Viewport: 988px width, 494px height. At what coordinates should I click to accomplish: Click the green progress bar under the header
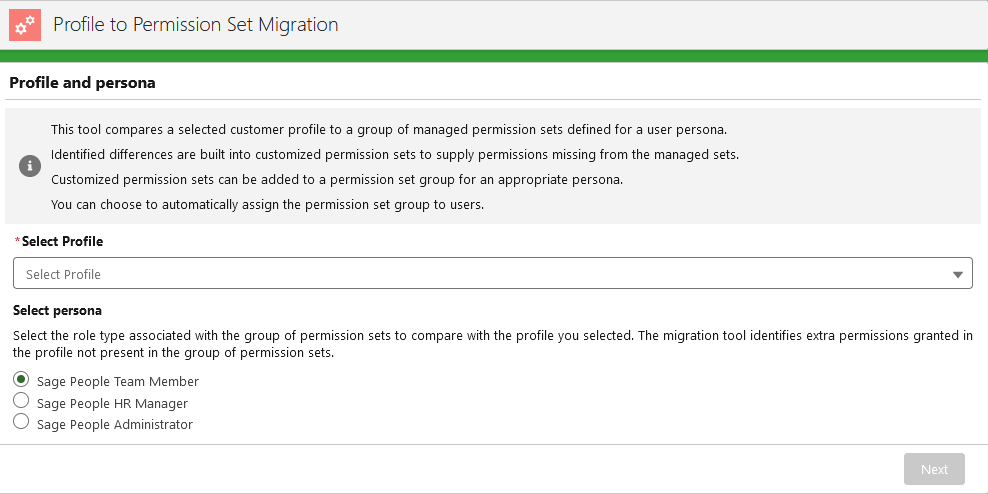pyautogui.click(x=494, y=56)
